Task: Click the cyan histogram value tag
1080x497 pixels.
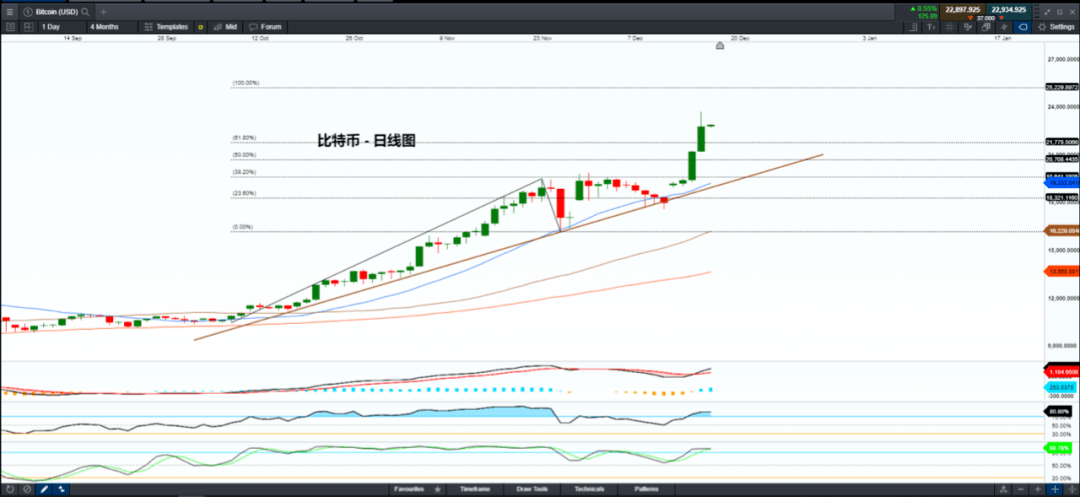Action: click(x=1062, y=388)
